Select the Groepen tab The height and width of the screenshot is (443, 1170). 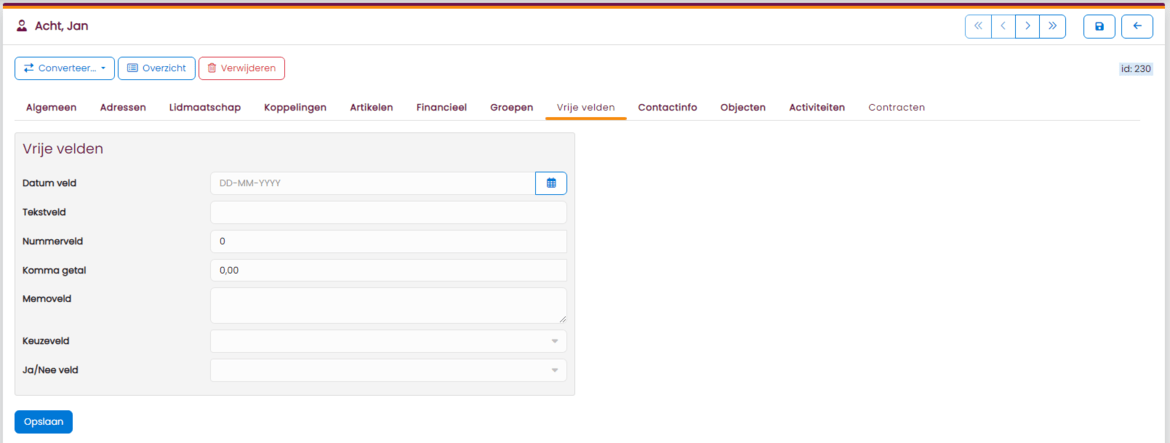pyautogui.click(x=512, y=107)
